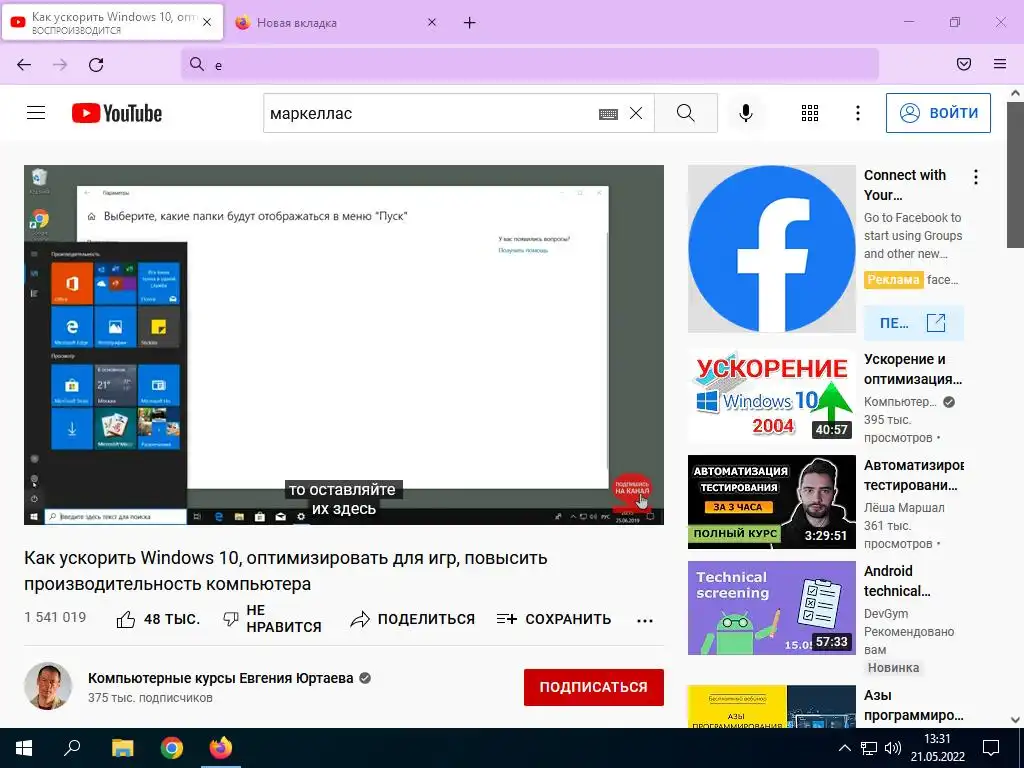Click ПОДЕЛИТЬСЯ to share the video
Viewport: 1024px width, 768px height.
pos(413,619)
